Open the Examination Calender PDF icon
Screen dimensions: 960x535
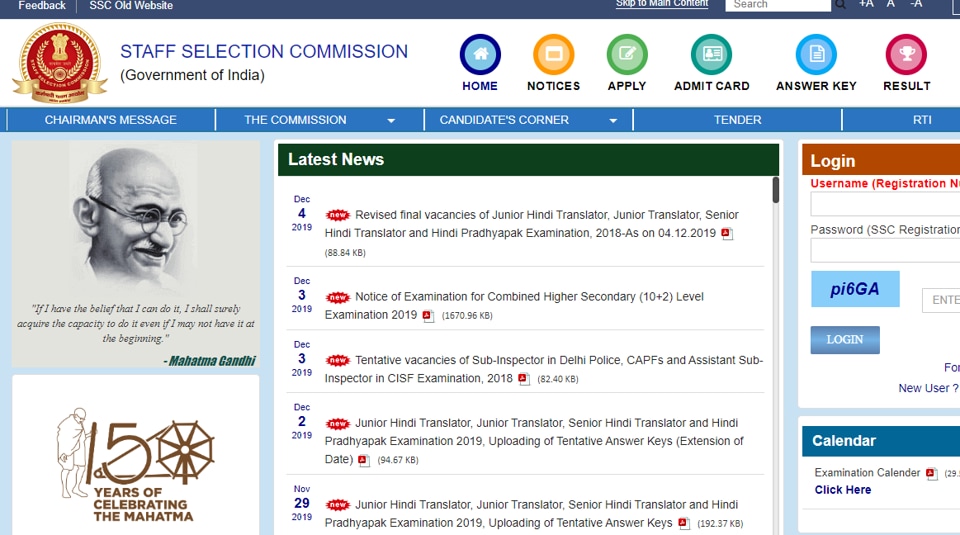pyautogui.click(x=931, y=473)
